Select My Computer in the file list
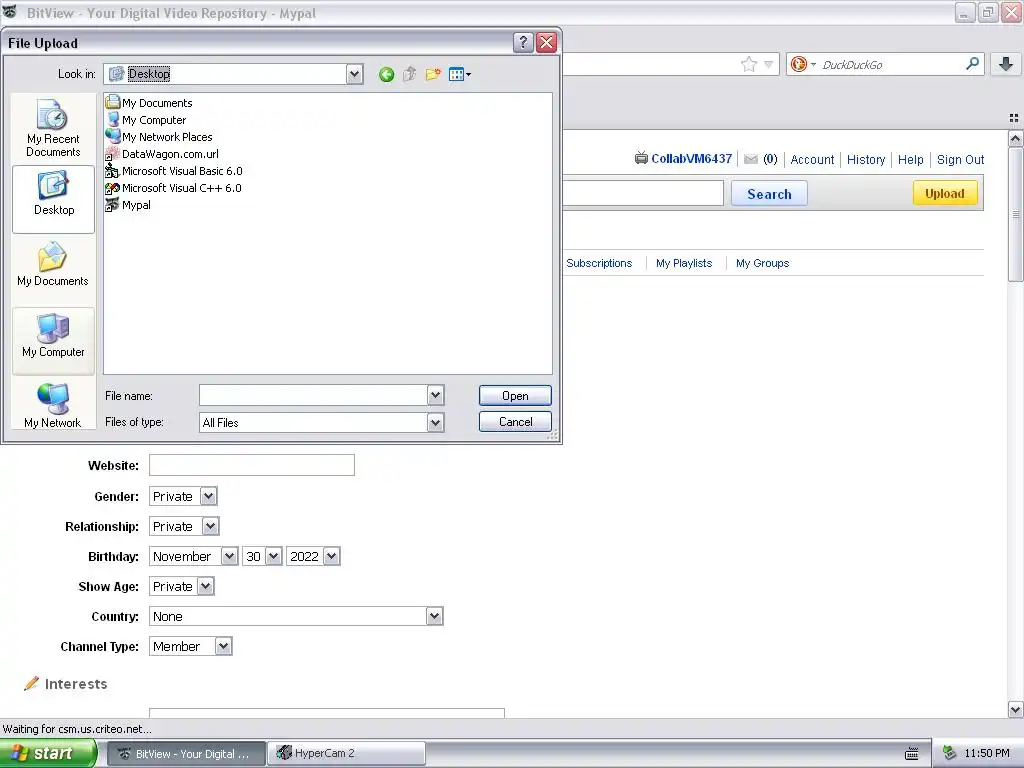1024x768 pixels. 146,120
